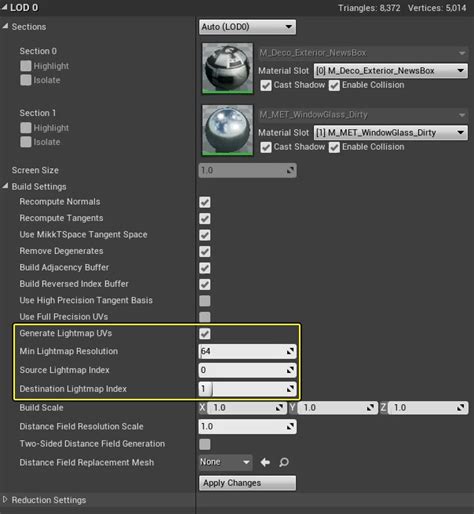The height and width of the screenshot is (514, 474).
Task: Toggle Highlight checkbox for Section 0
Action: 26,66
